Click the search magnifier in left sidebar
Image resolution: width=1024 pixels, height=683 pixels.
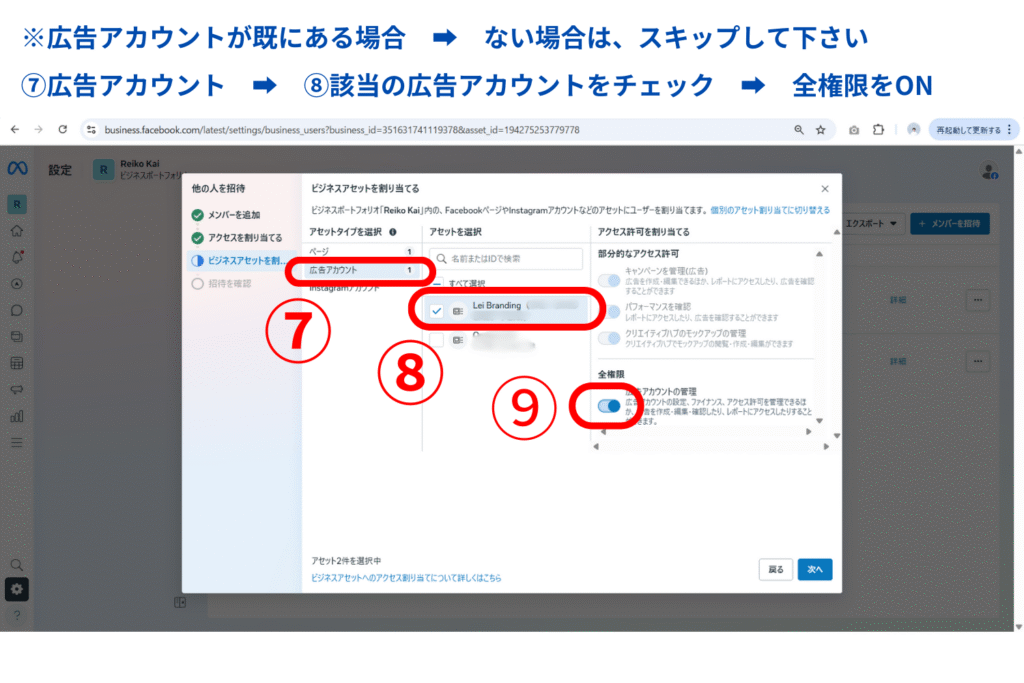[x=17, y=564]
